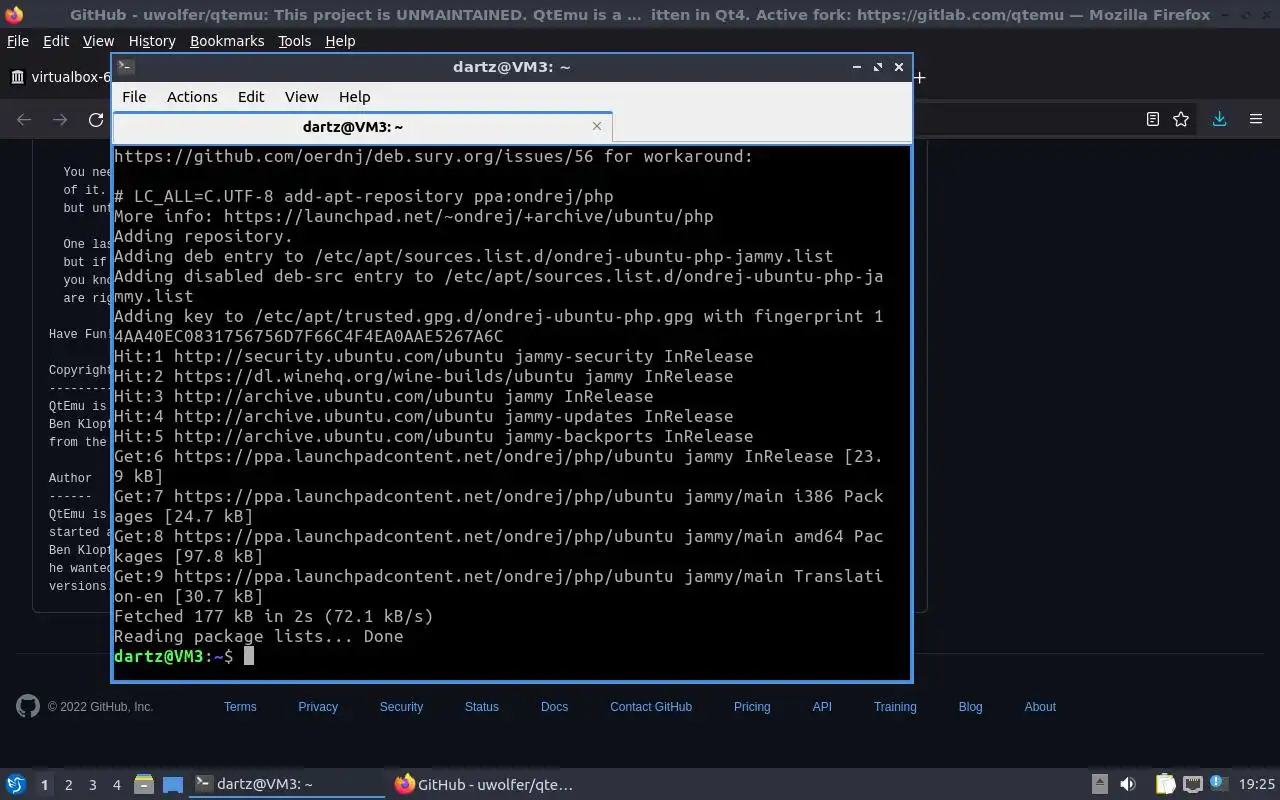Open the Privacy footer link
The image size is (1280, 800).
(318, 707)
